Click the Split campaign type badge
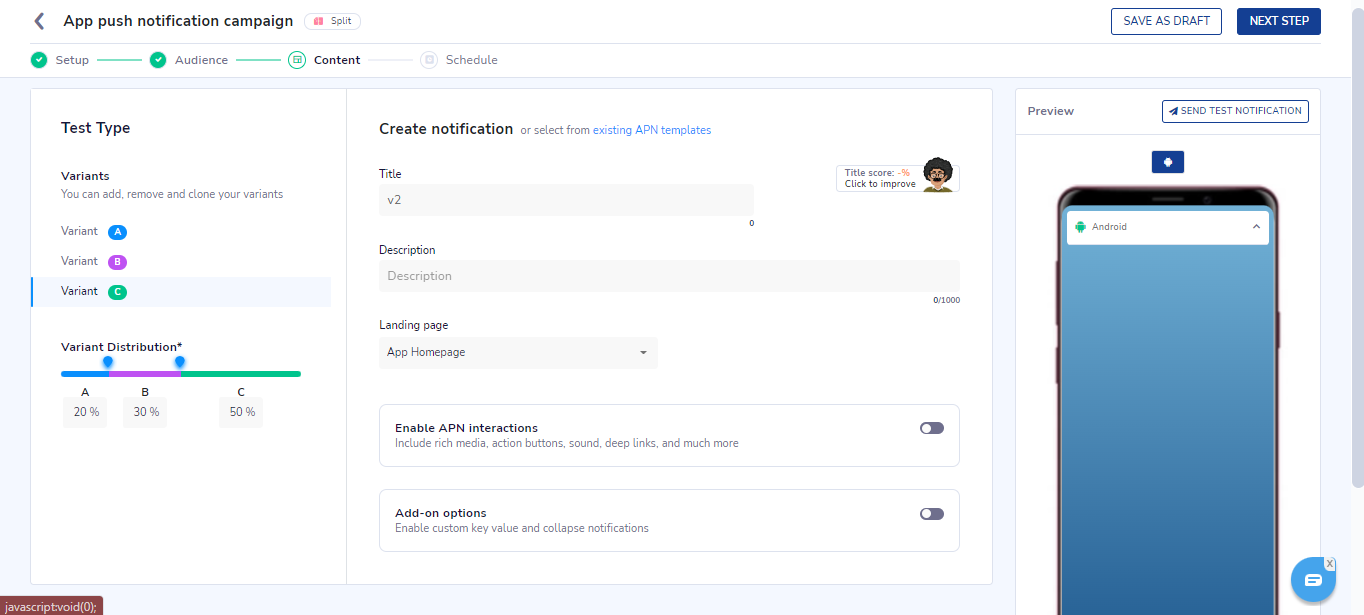Image resolution: width=1364 pixels, height=615 pixels. pyautogui.click(x=332, y=21)
